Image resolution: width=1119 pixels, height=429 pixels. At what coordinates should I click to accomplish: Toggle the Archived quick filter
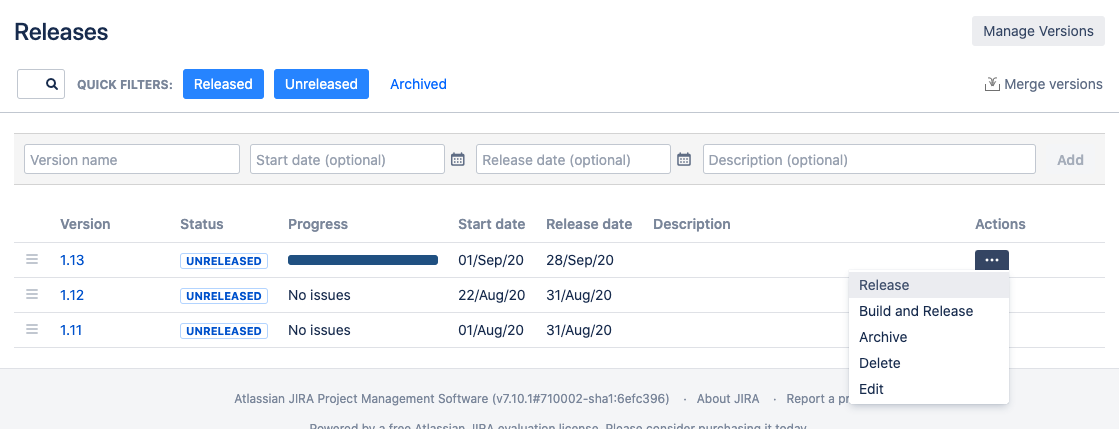click(x=418, y=84)
